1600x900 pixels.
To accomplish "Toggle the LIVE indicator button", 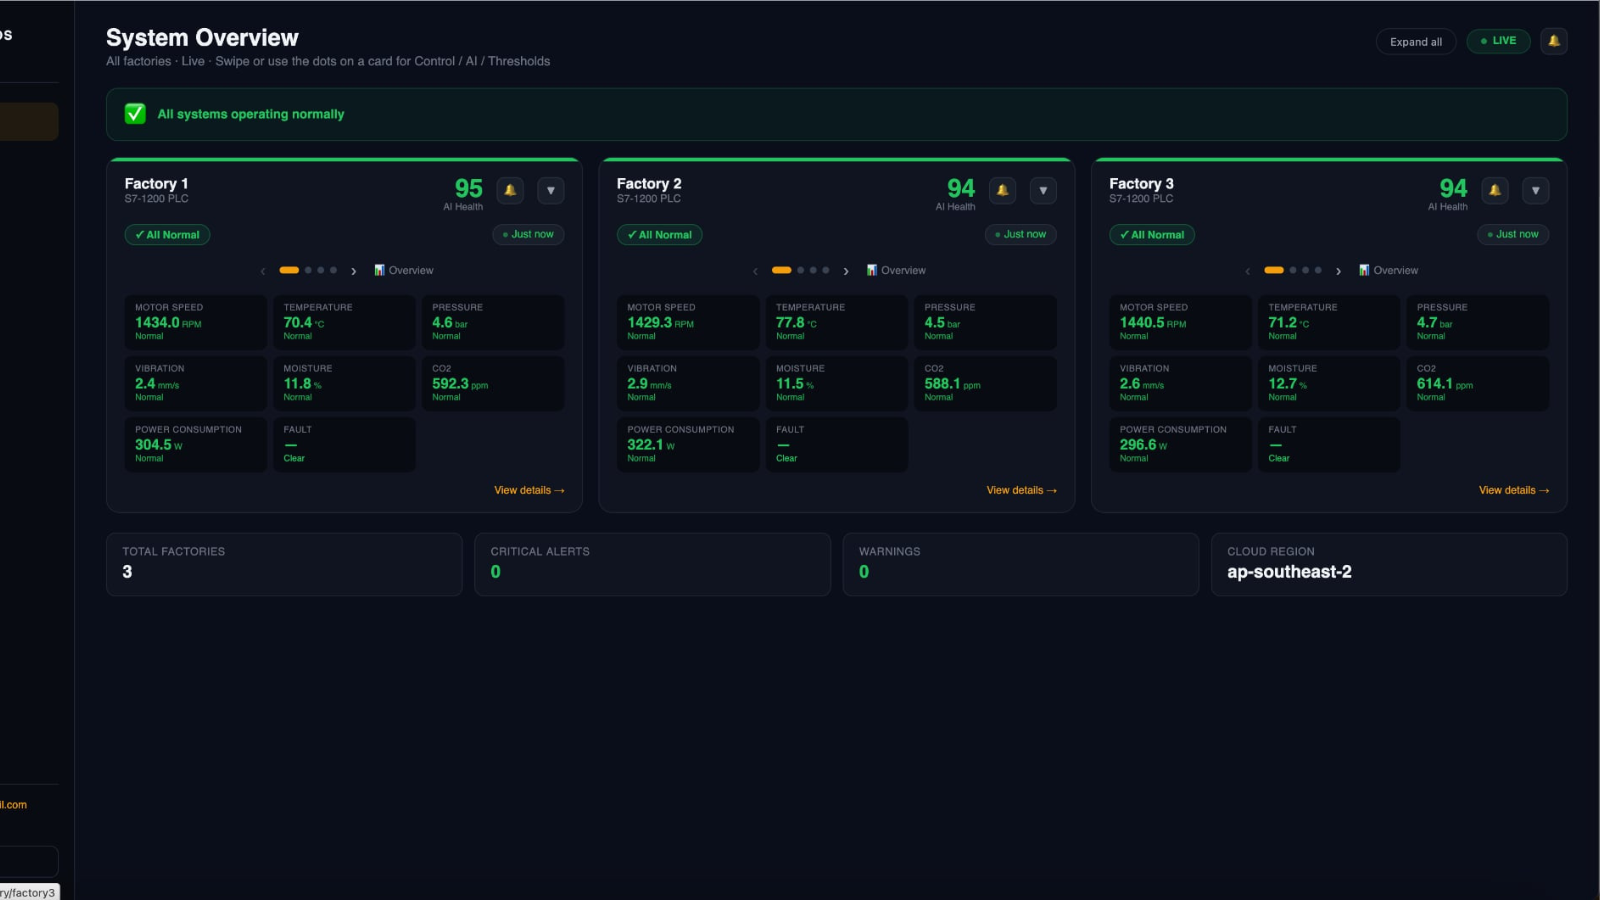I will [x=1498, y=41].
